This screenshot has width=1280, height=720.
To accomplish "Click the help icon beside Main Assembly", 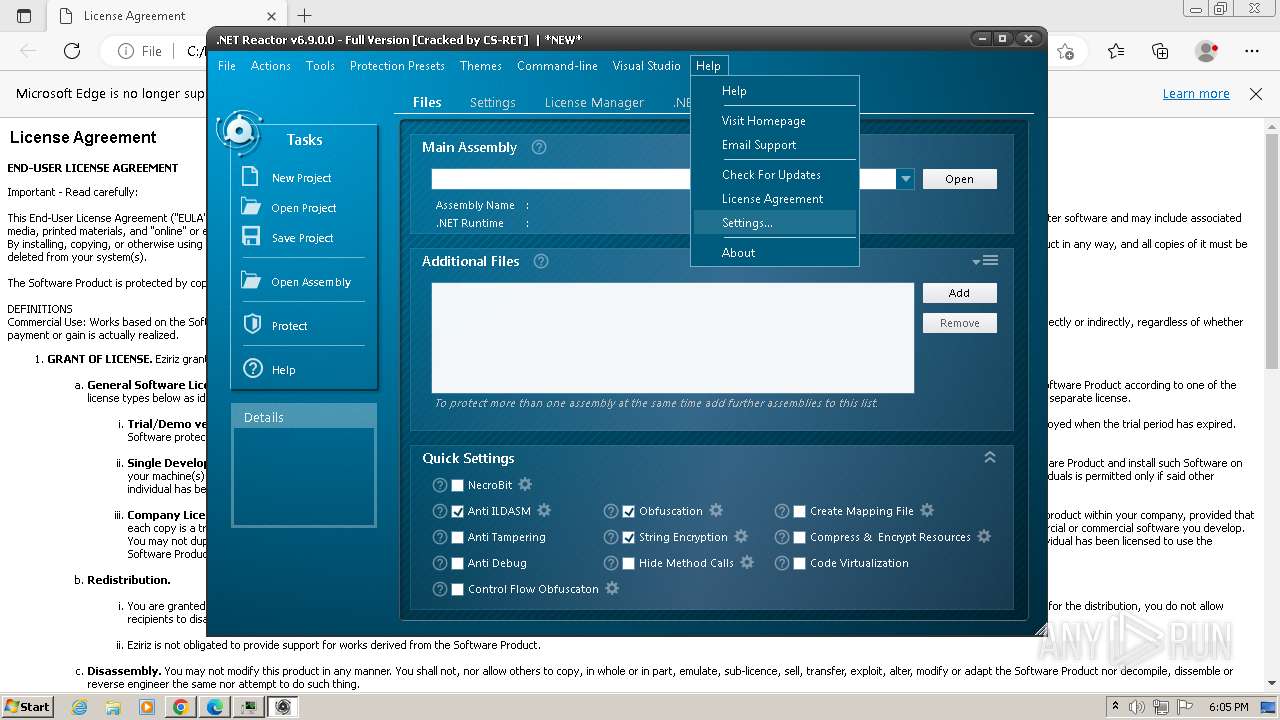I will (539, 147).
